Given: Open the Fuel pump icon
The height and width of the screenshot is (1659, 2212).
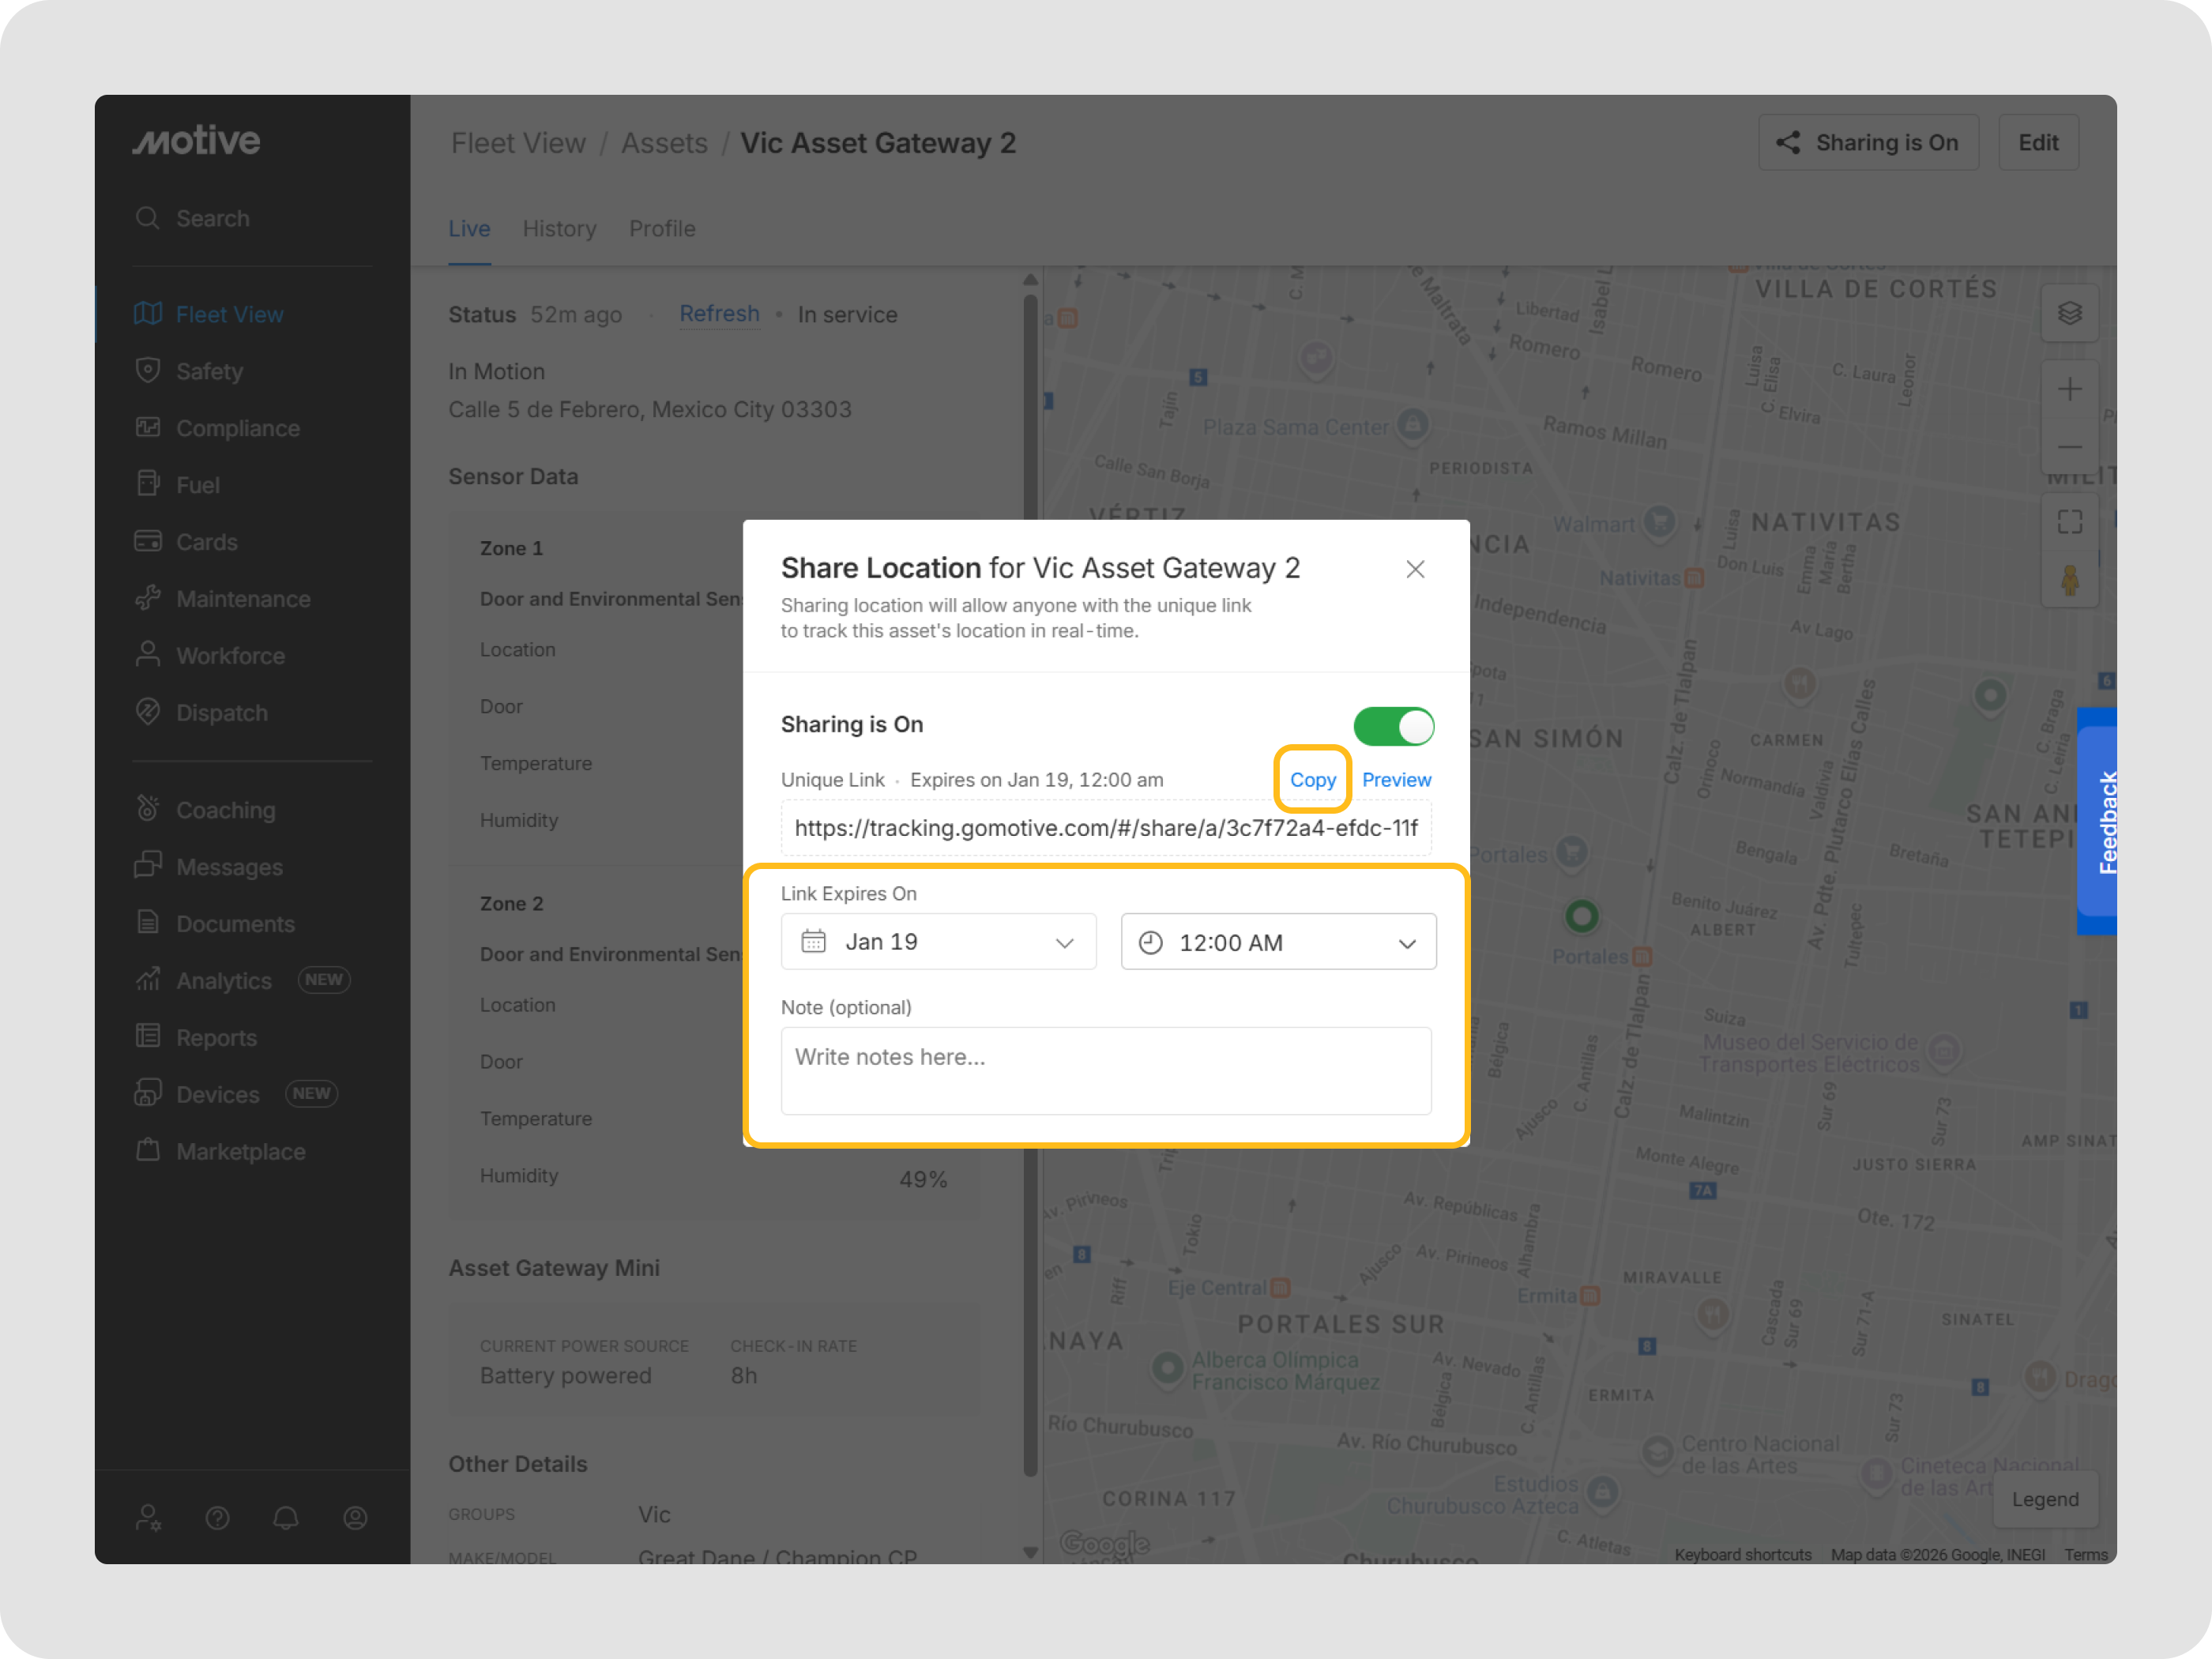Looking at the screenshot, I should tap(148, 485).
